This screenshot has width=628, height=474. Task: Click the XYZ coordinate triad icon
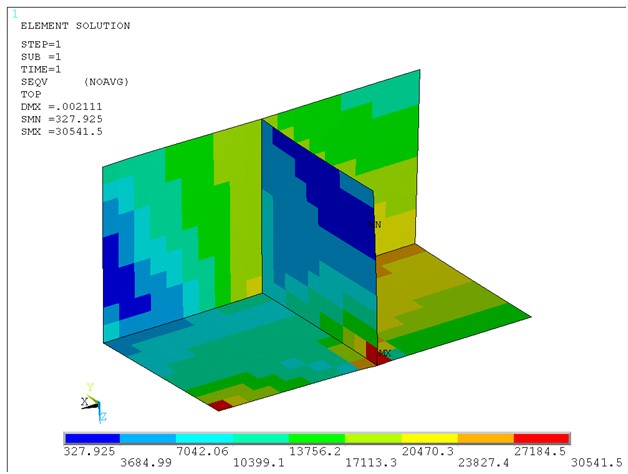[93, 402]
